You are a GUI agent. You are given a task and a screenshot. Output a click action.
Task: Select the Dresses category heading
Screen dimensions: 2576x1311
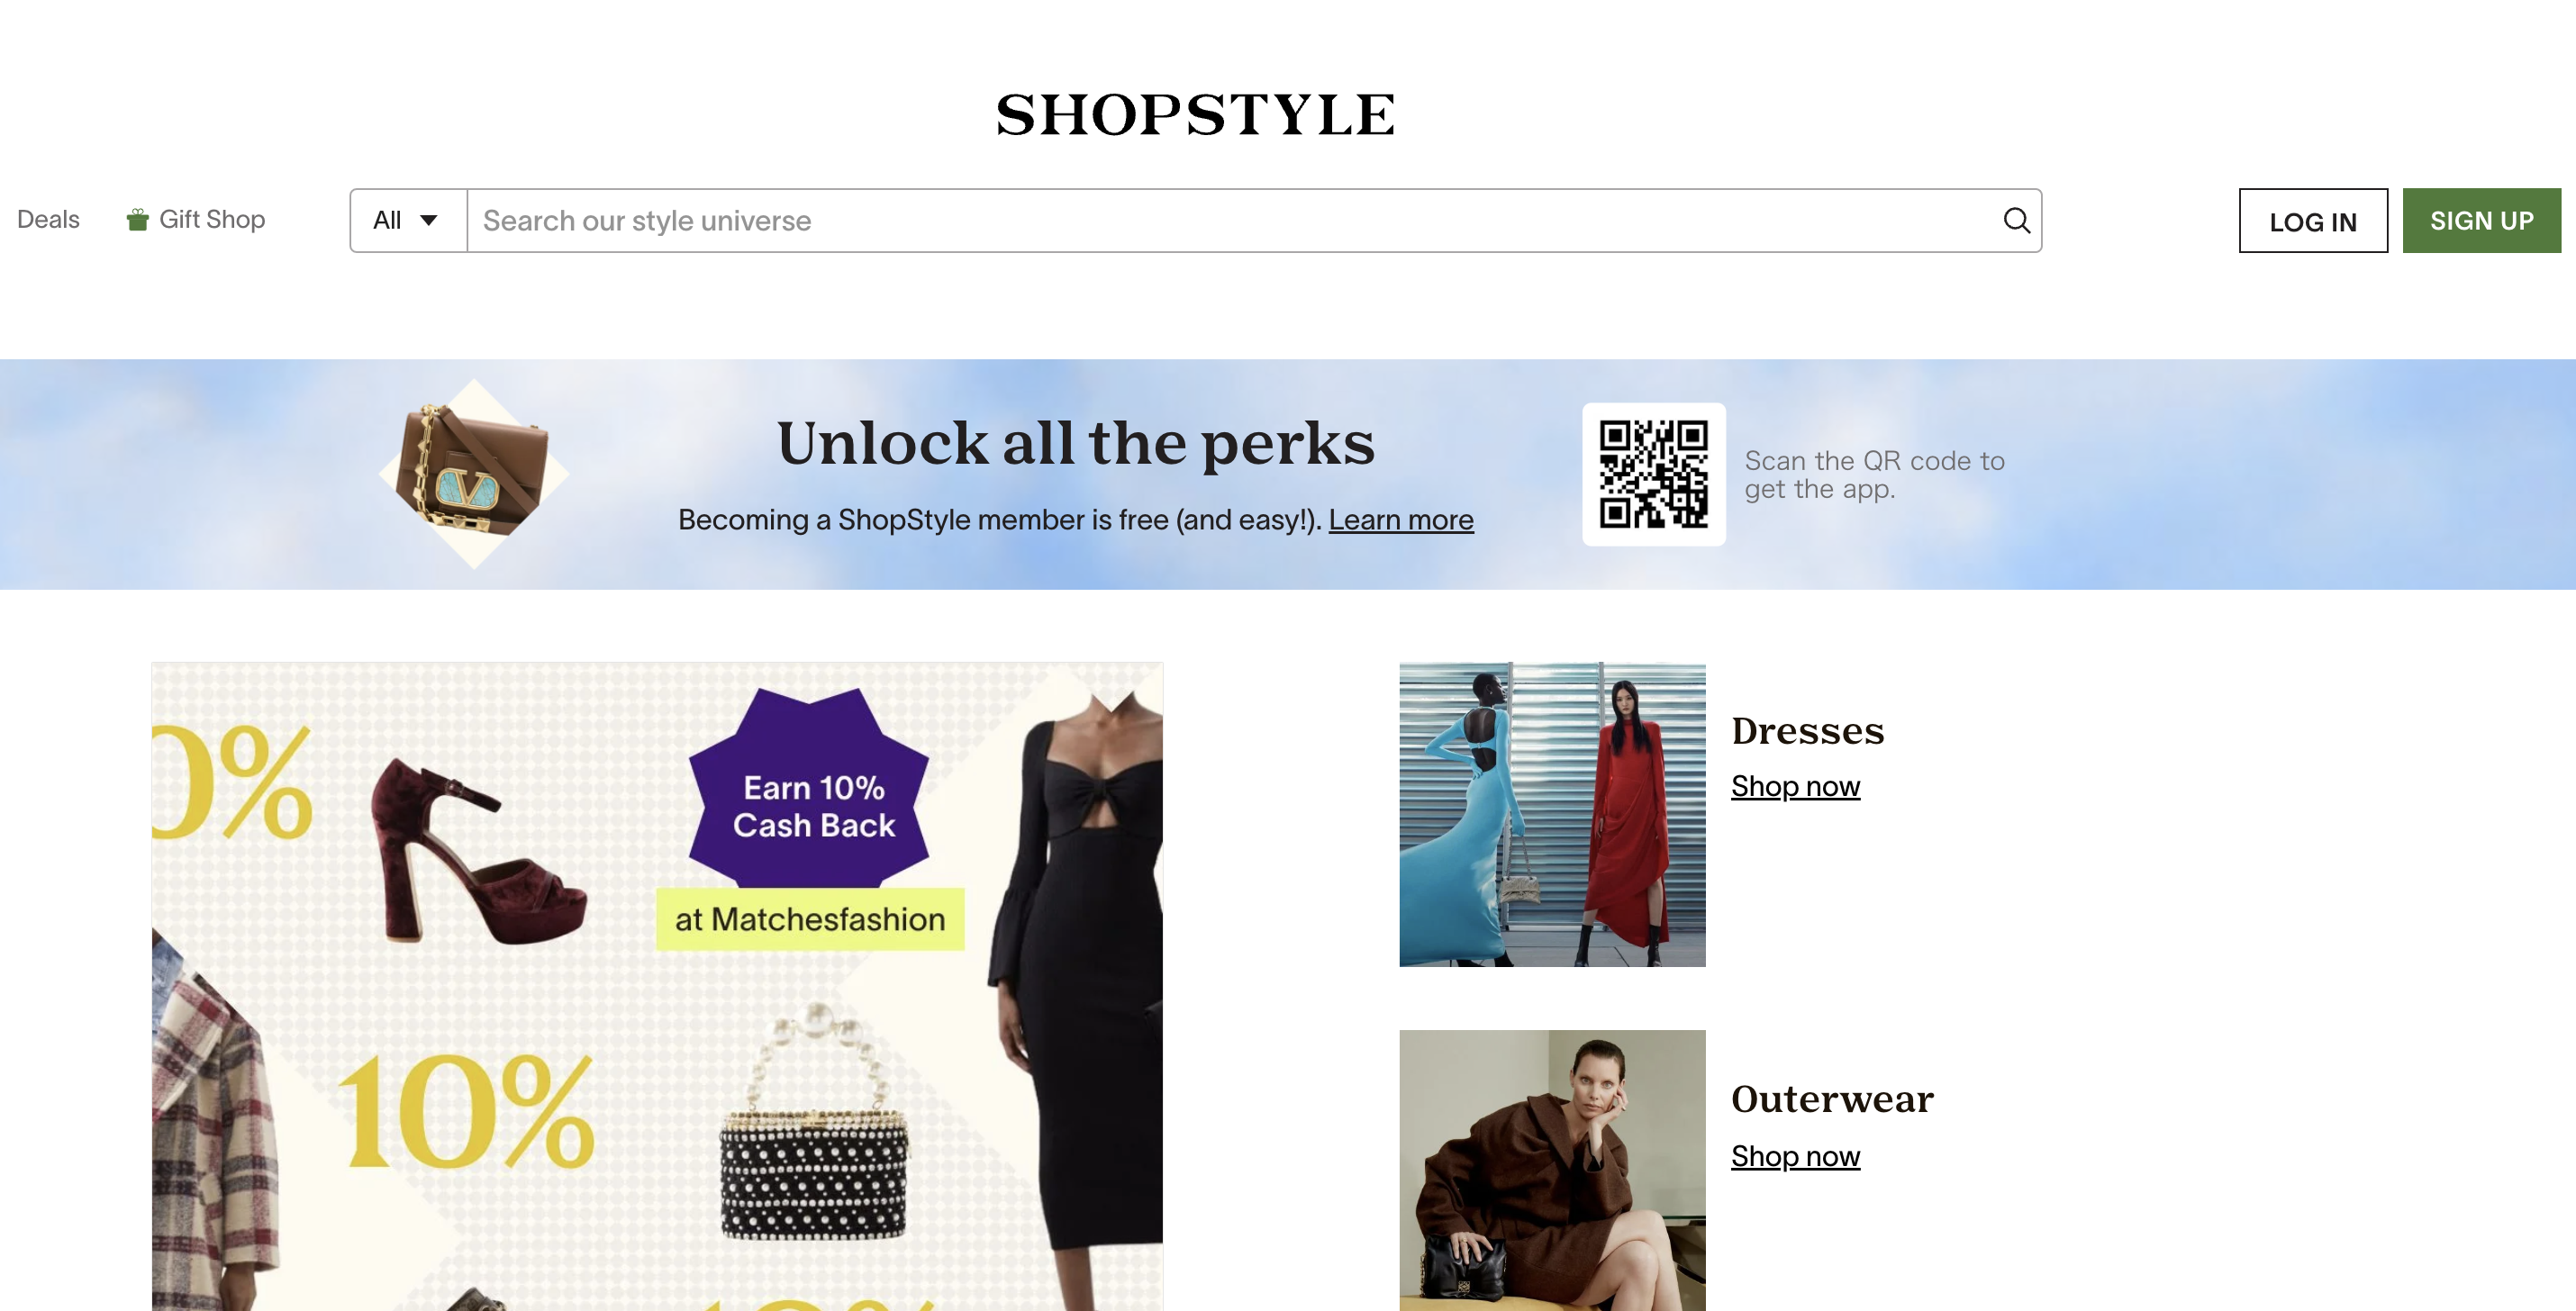coord(1807,731)
